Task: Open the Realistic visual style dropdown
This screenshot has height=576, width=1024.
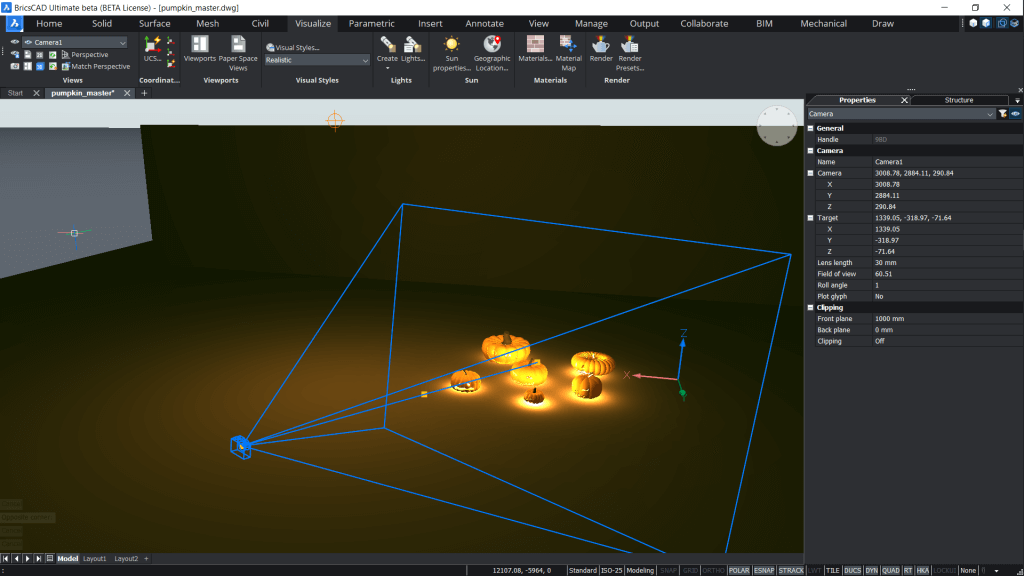Action: point(317,60)
